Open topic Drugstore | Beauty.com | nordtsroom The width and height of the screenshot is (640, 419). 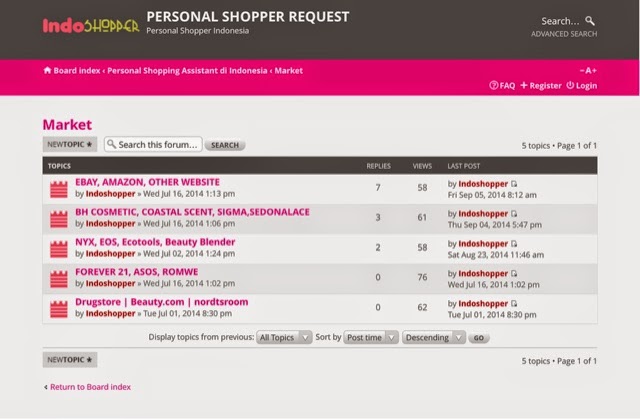pyautogui.click(x=162, y=302)
